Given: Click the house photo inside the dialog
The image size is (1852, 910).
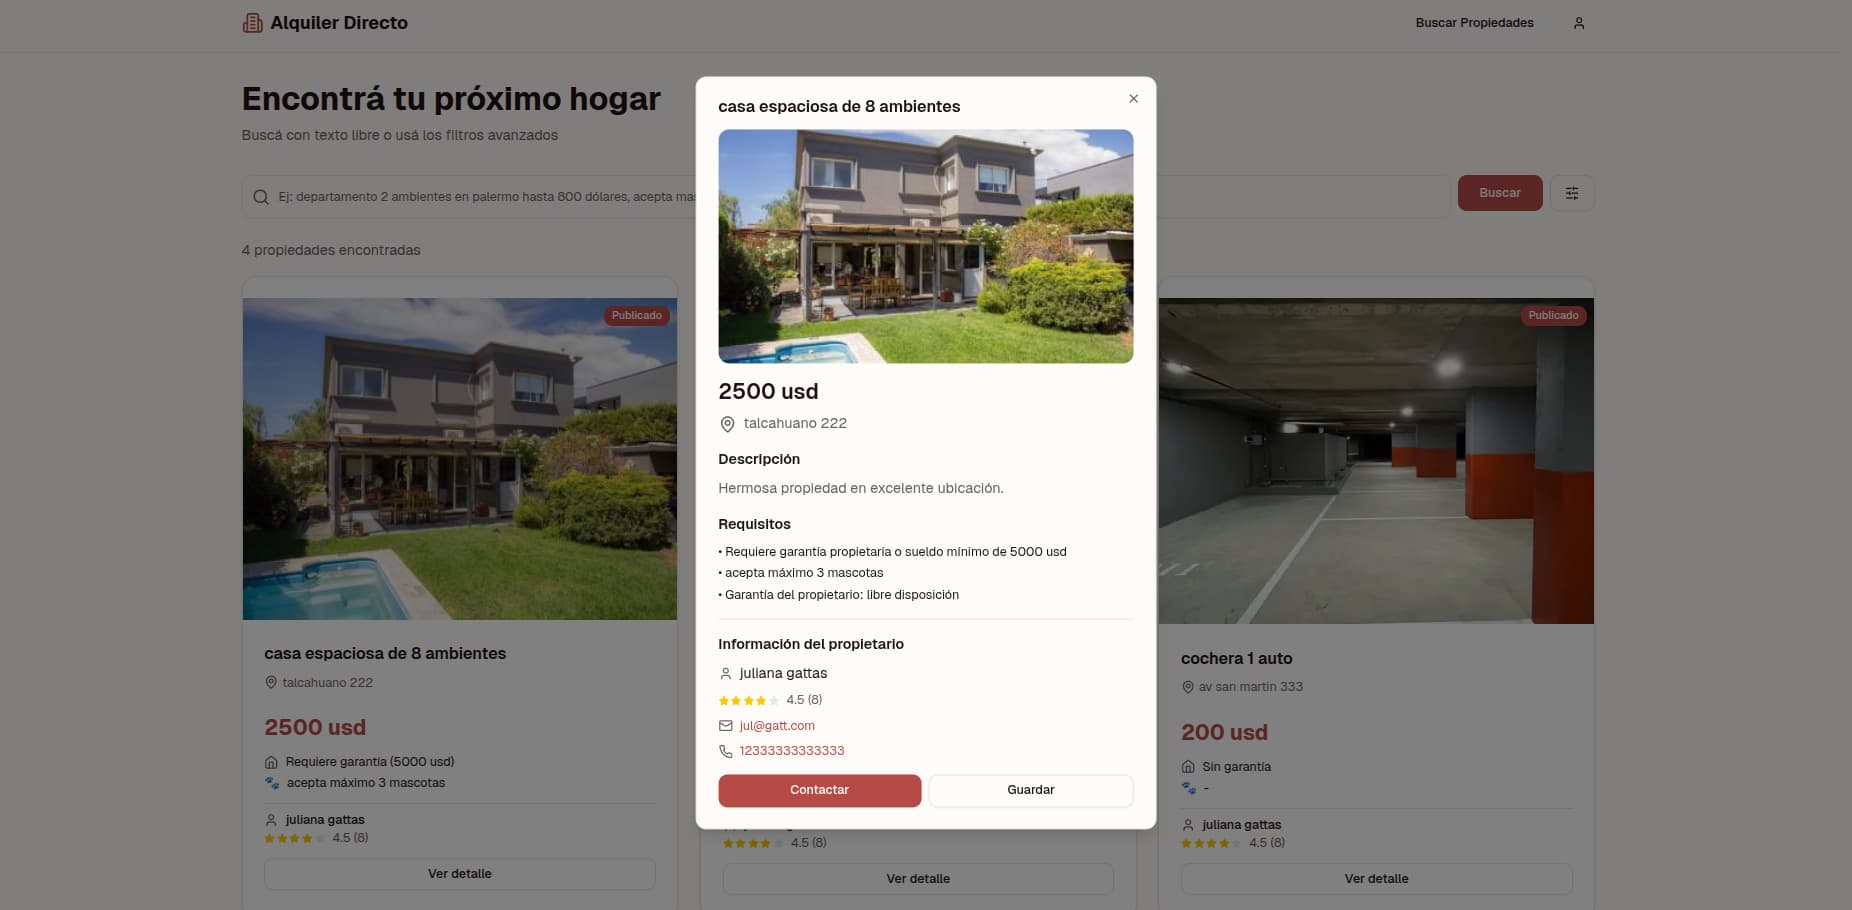Looking at the screenshot, I should (926, 246).
